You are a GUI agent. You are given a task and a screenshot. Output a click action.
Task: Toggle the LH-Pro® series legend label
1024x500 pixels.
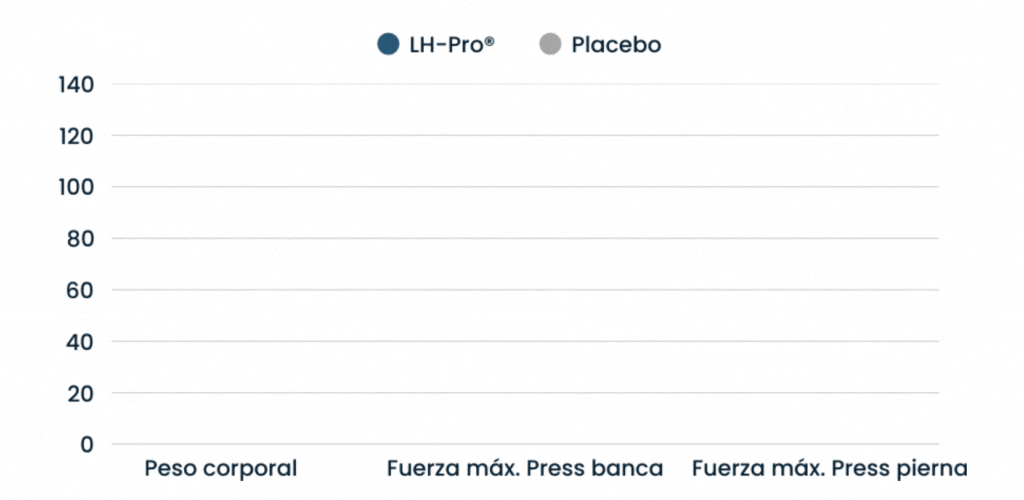tap(452, 44)
